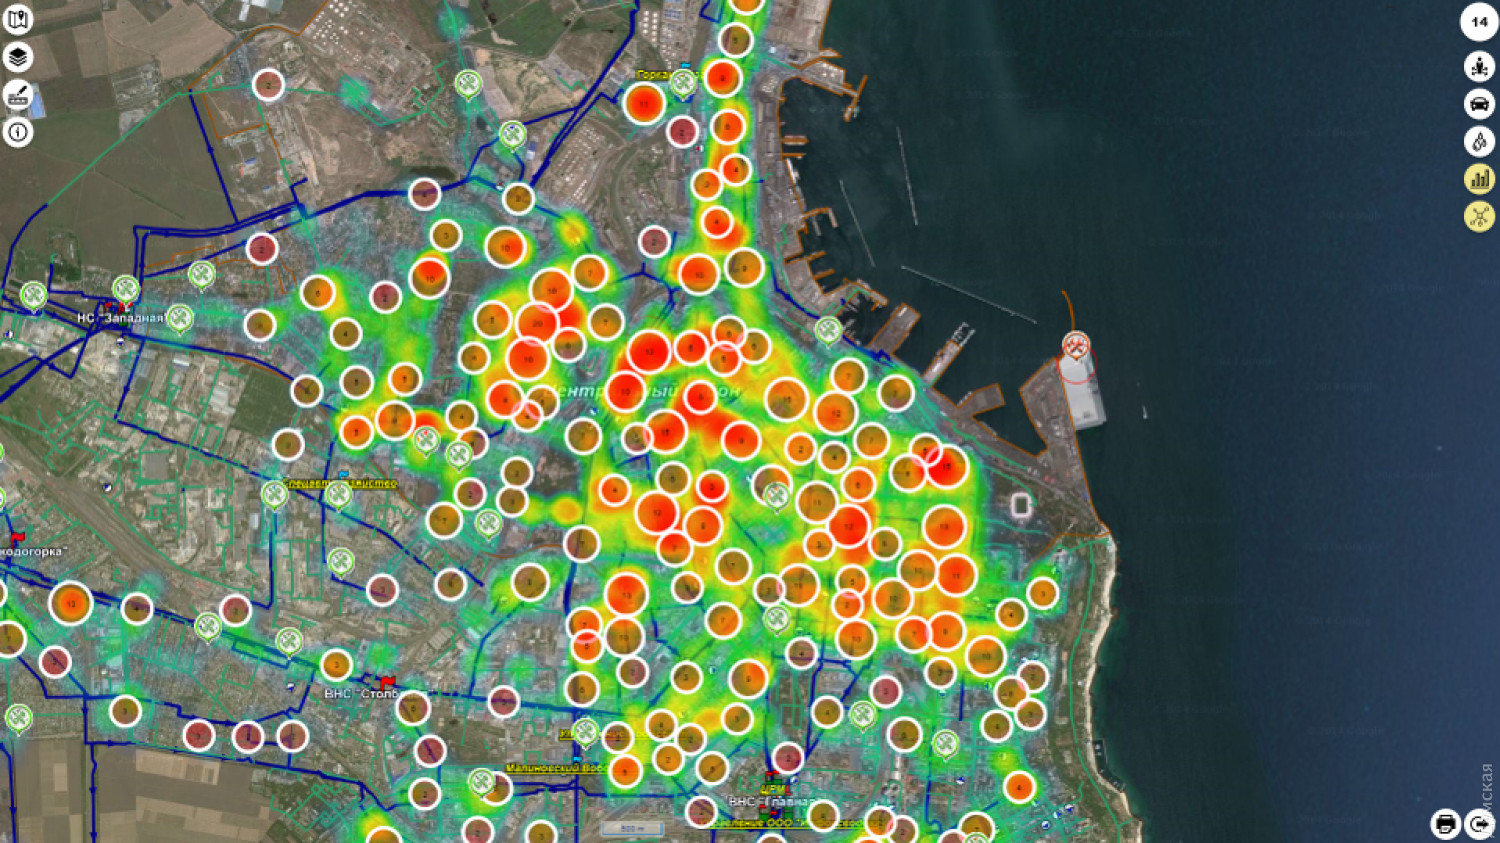Image resolution: width=1500 pixels, height=843 pixels.
Task: Click the Спецавтохозяйство yellow label
Action: click(340, 483)
